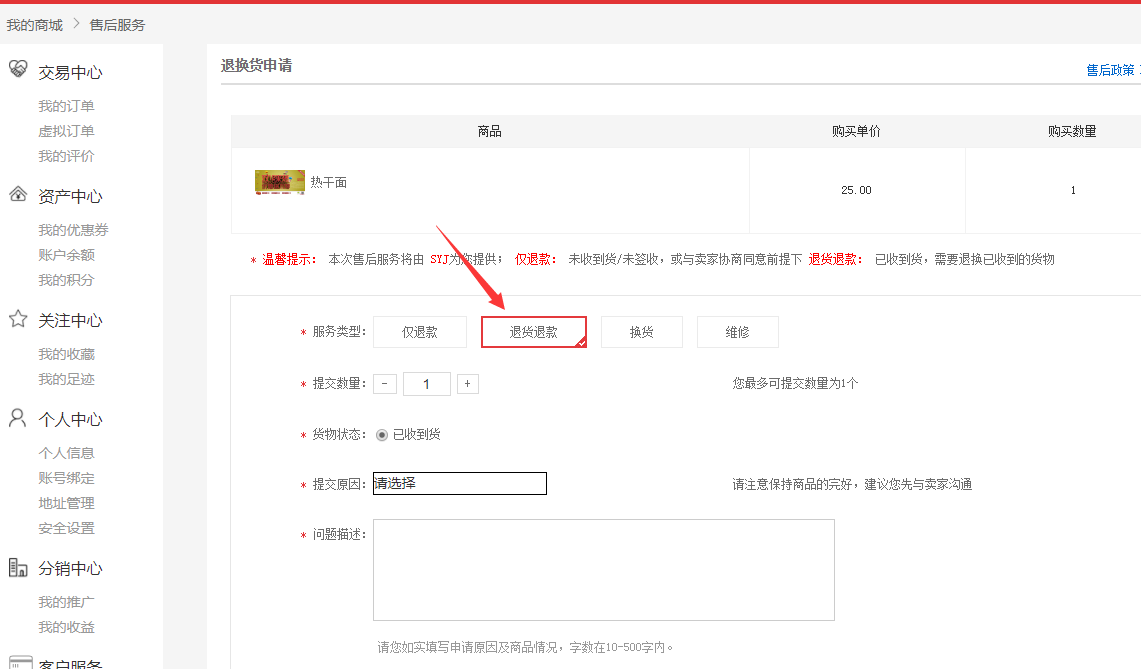Select the 已收到货 radio button
1141x669 pixels.
click(x=382, y=435)
